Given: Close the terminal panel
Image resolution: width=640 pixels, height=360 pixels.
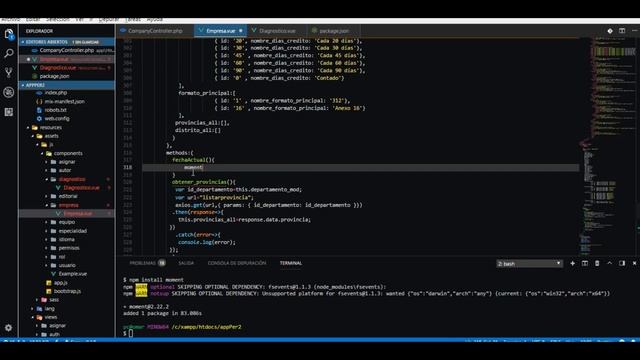Looking at the screenshot, I should [x=634, y=264].
